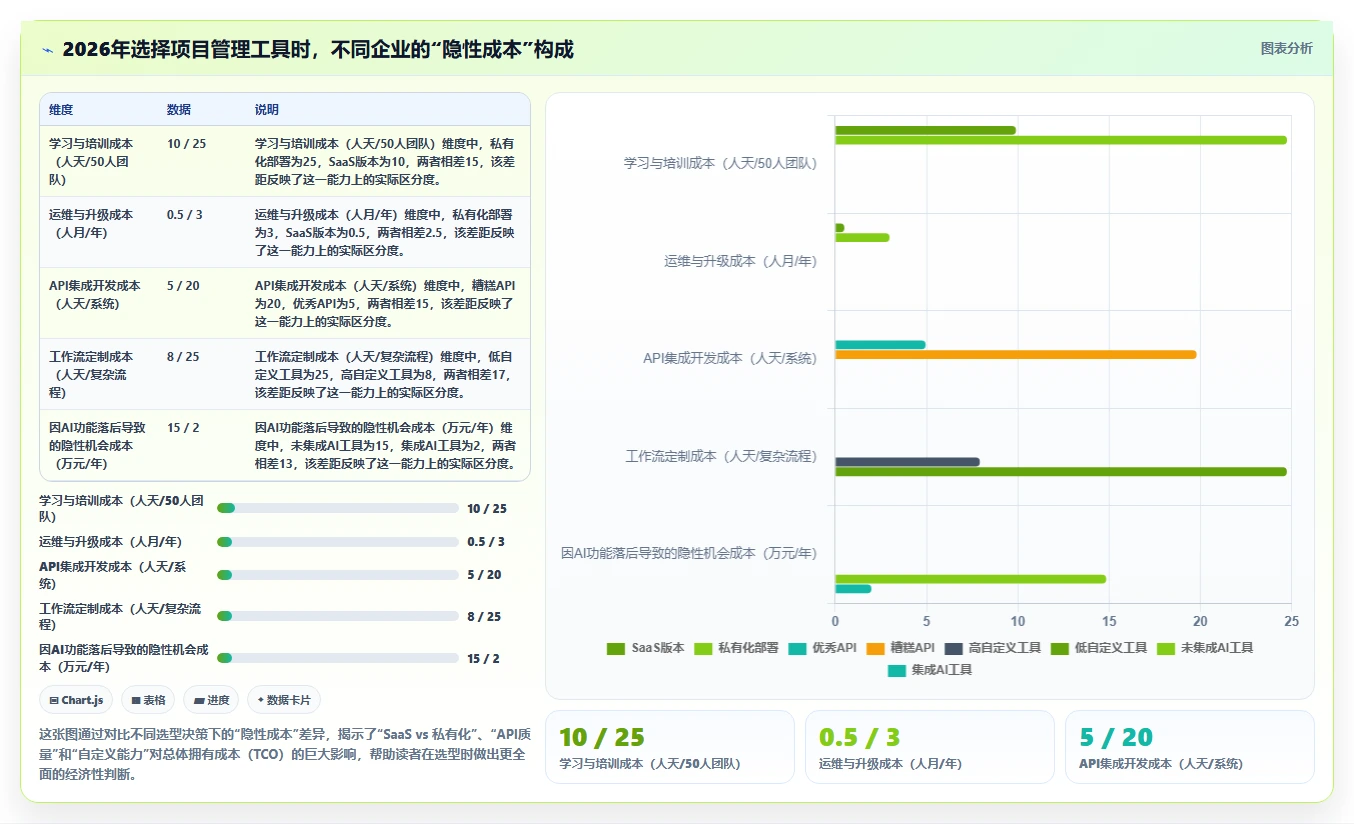This screenshot has height=824, width=1354.
Task: Click the 运维与升级成本 progress bar
Action: click(338, 542)
